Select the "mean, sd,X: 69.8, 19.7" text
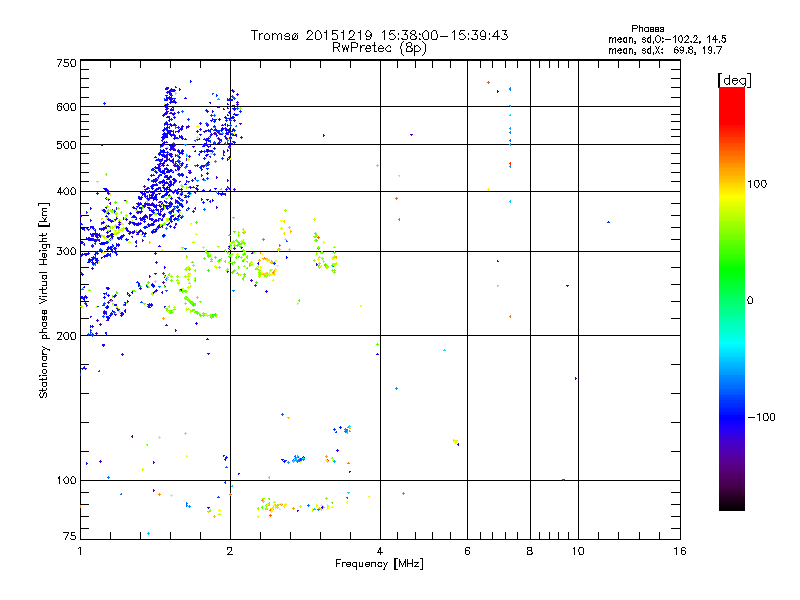Image resolution: width=800 pixels, height=600 pixels. click(665, 50)
